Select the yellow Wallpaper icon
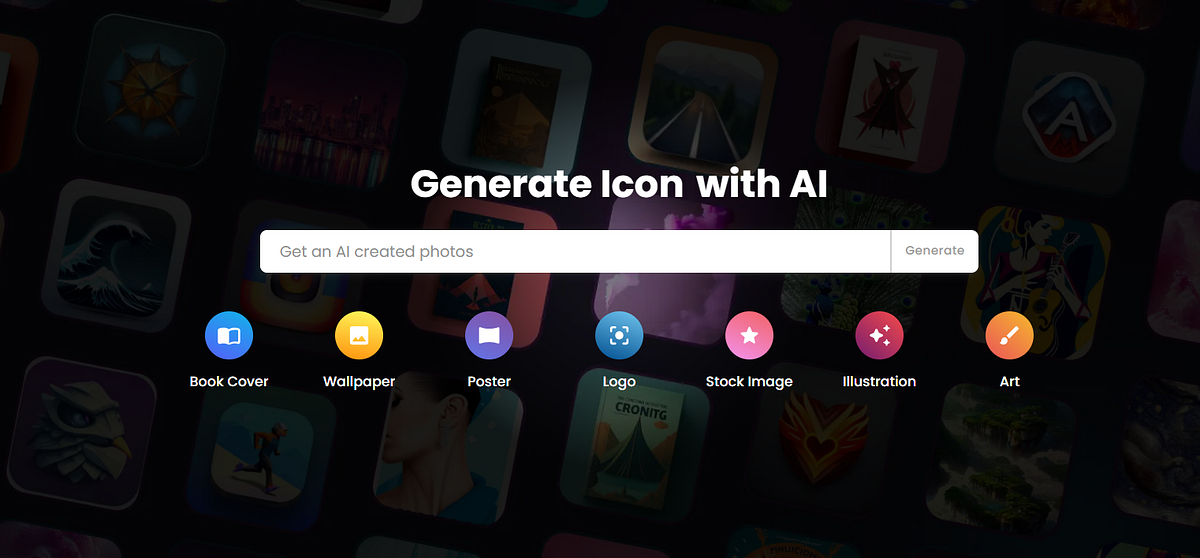 tap(359, 336)
